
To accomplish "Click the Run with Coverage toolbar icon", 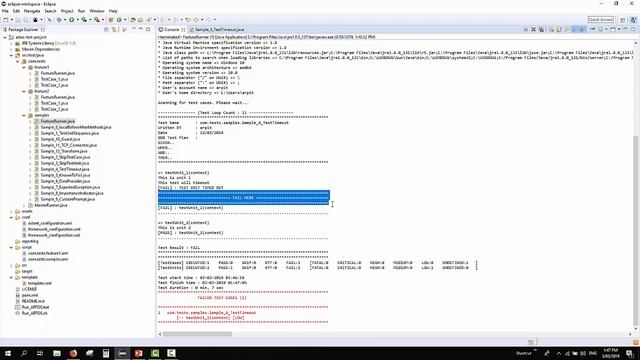I will pyautogui.click(x=84, y=20).
